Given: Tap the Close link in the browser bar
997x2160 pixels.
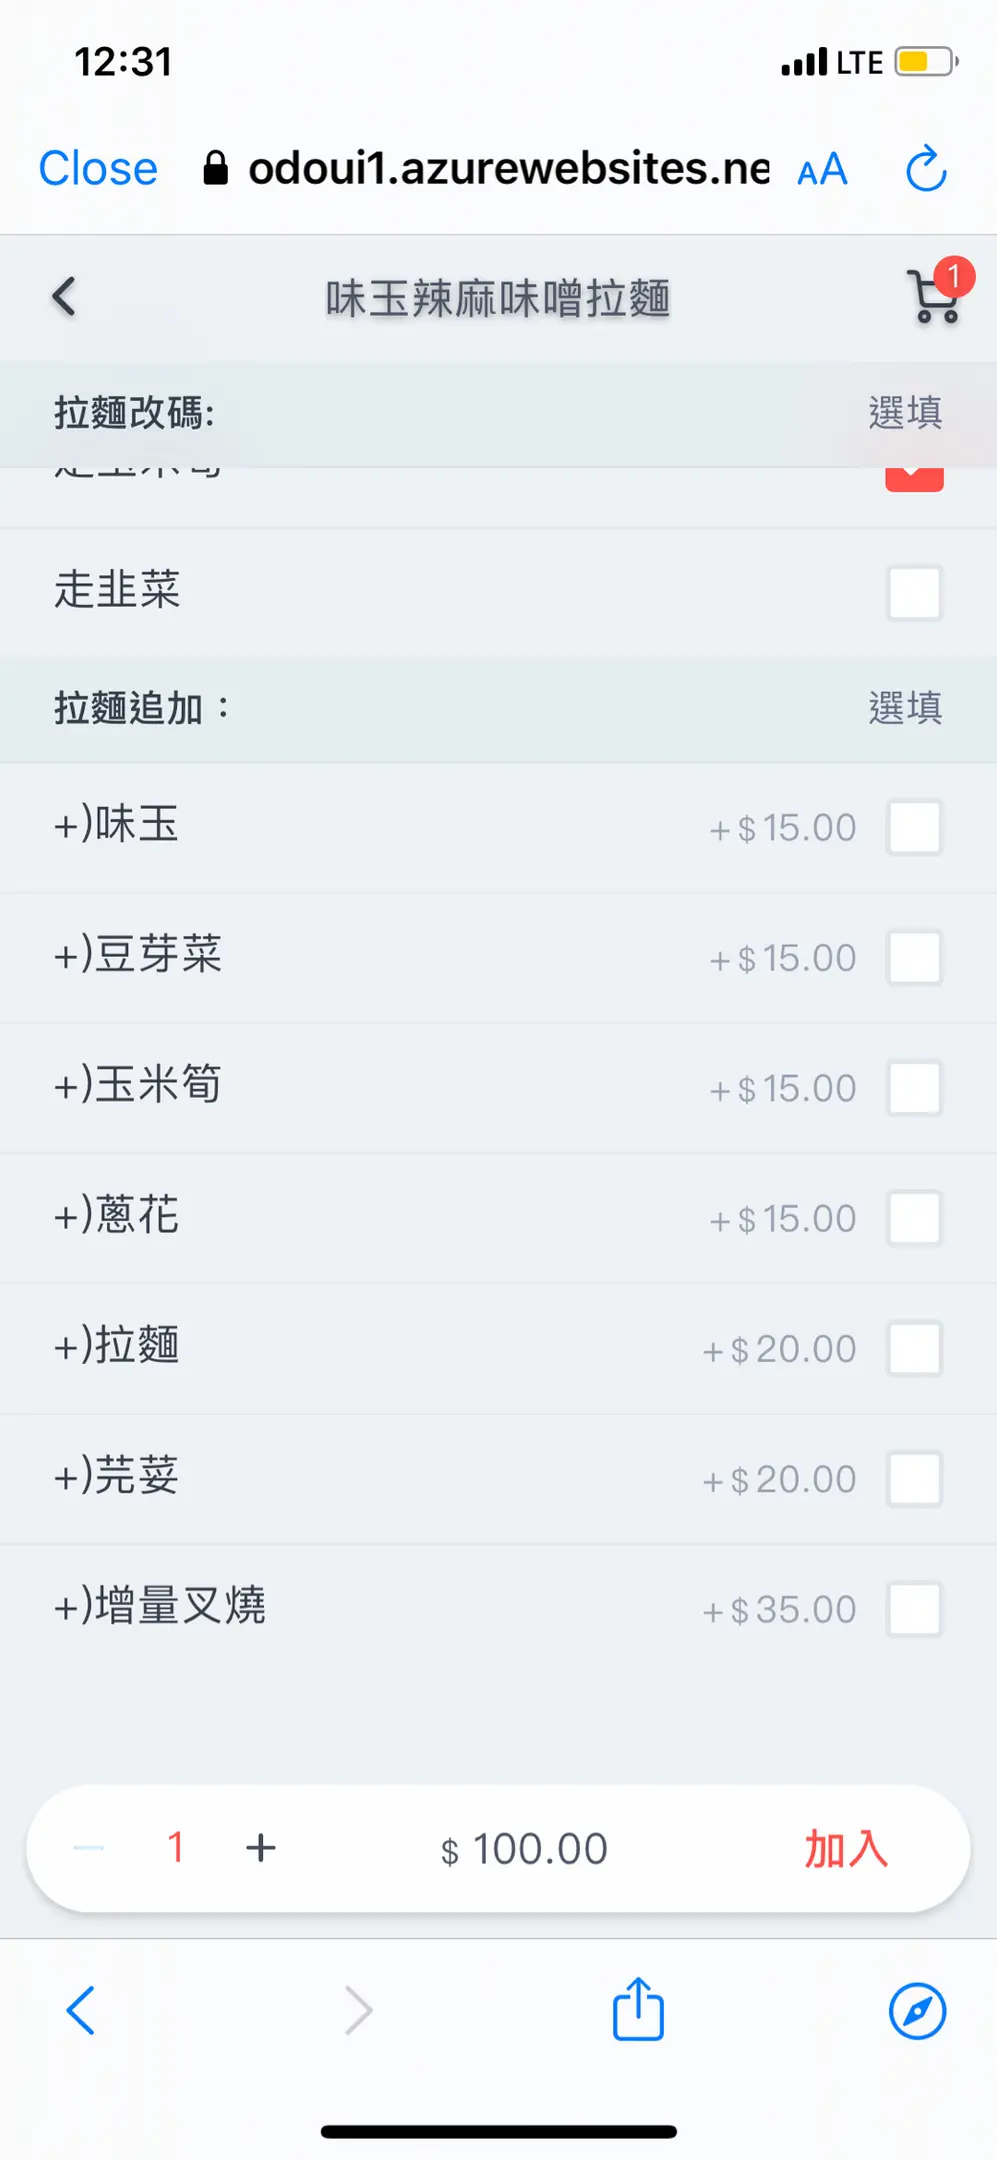Looking at the screenshot, I should [x=98, y=168].
